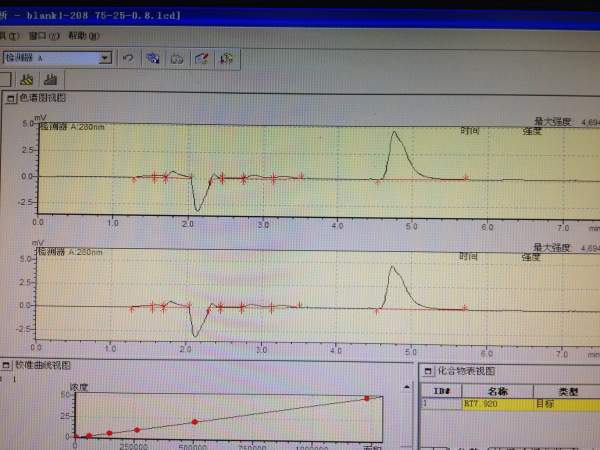Select the ID# column header
The height and width of the screenshot is (450, 600).
click(x=441, y=391)
